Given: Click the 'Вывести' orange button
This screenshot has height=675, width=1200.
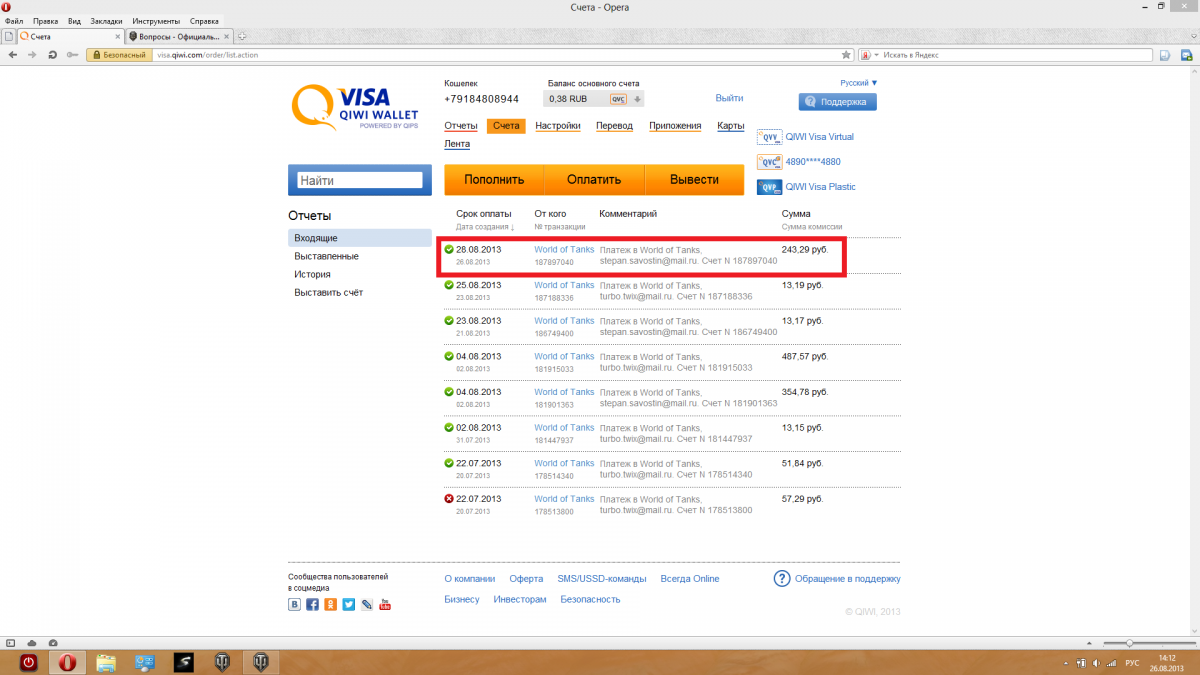Looking at the screenshot, I should click(x=694, y=180).
